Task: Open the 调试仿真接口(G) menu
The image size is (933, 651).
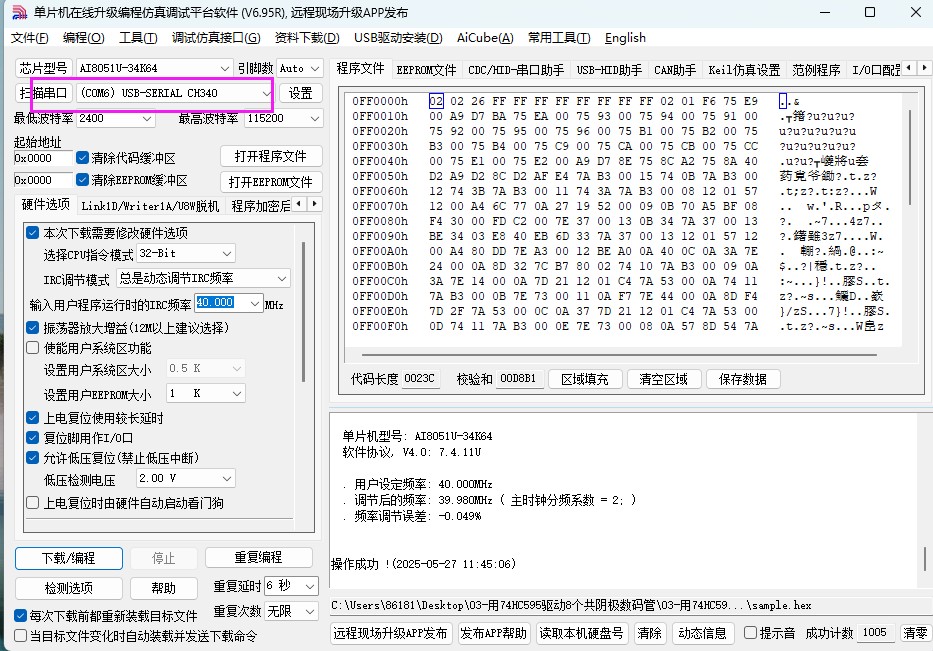Action: point(216,38)
